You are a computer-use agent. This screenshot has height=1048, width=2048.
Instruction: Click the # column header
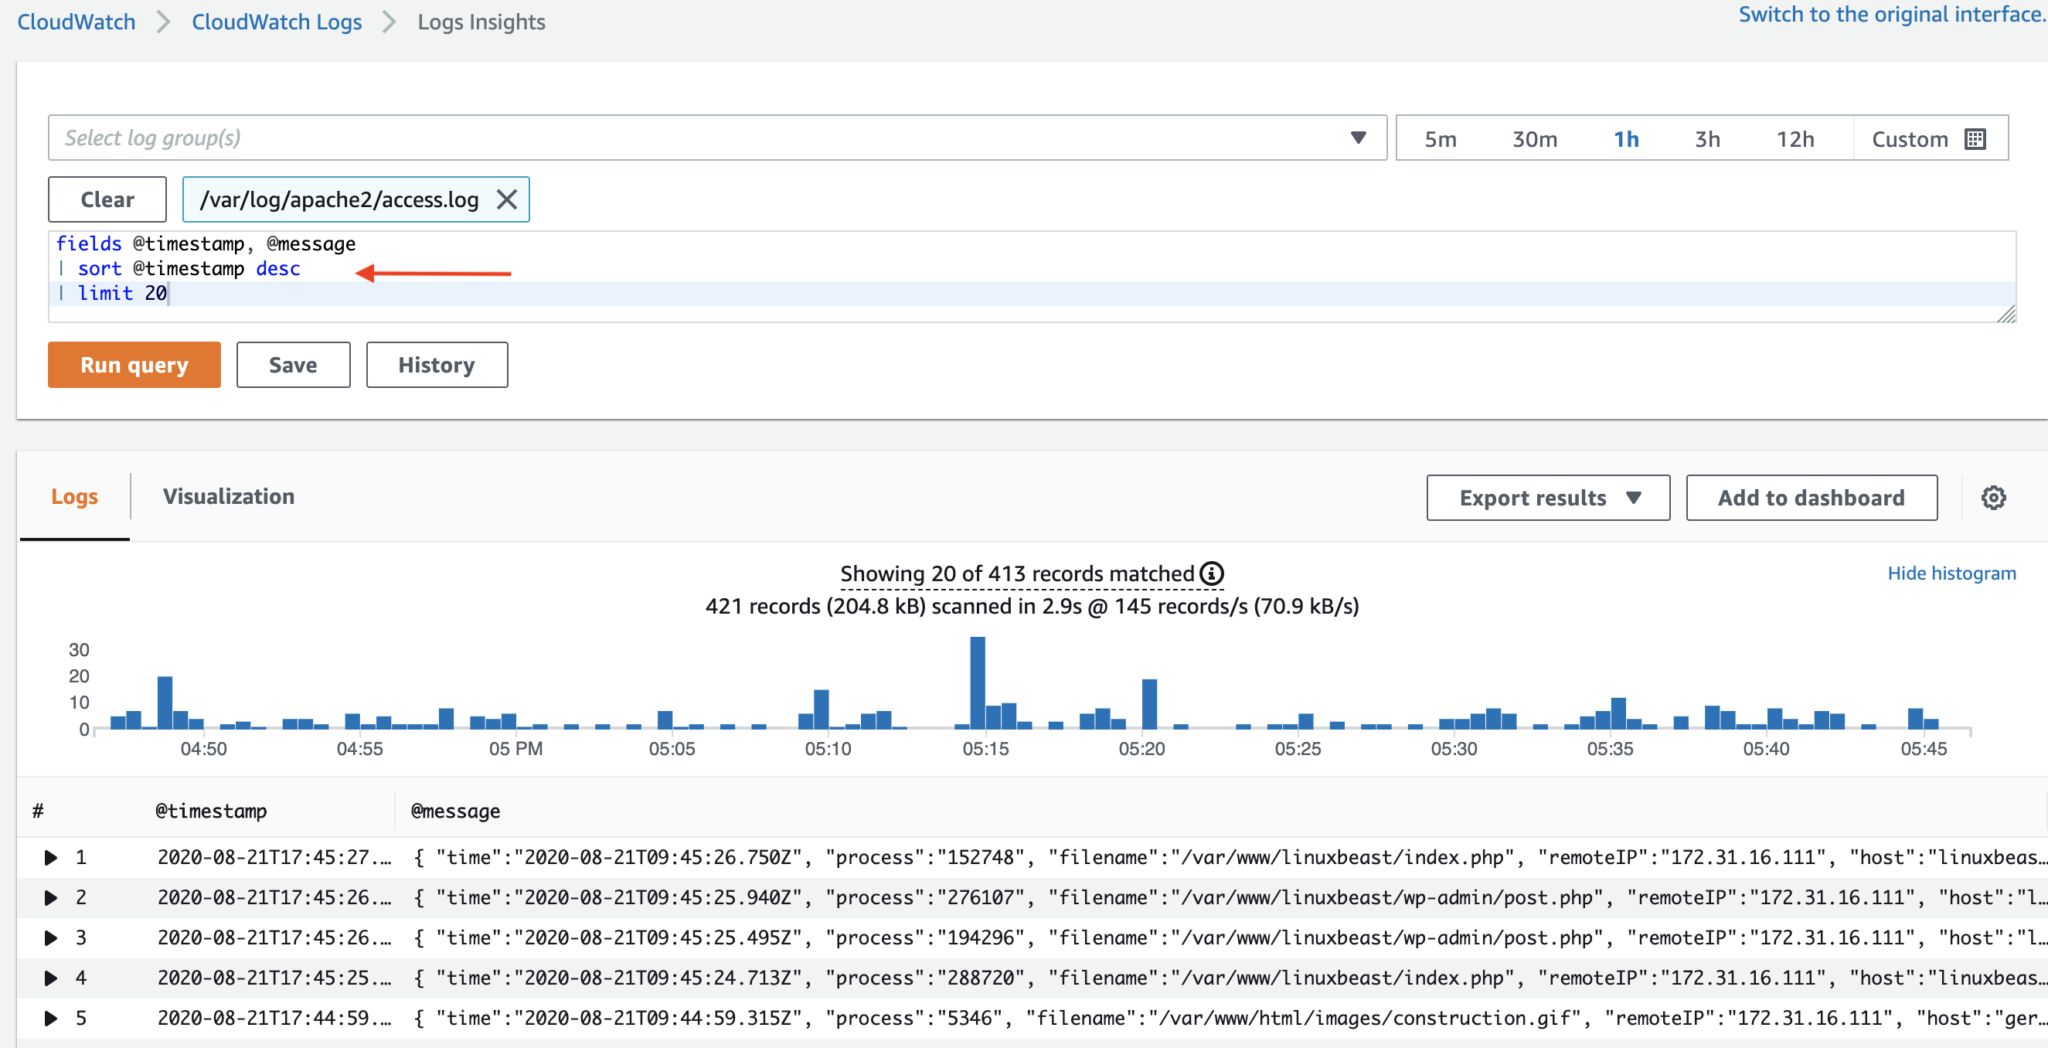[x=38, y=811]
